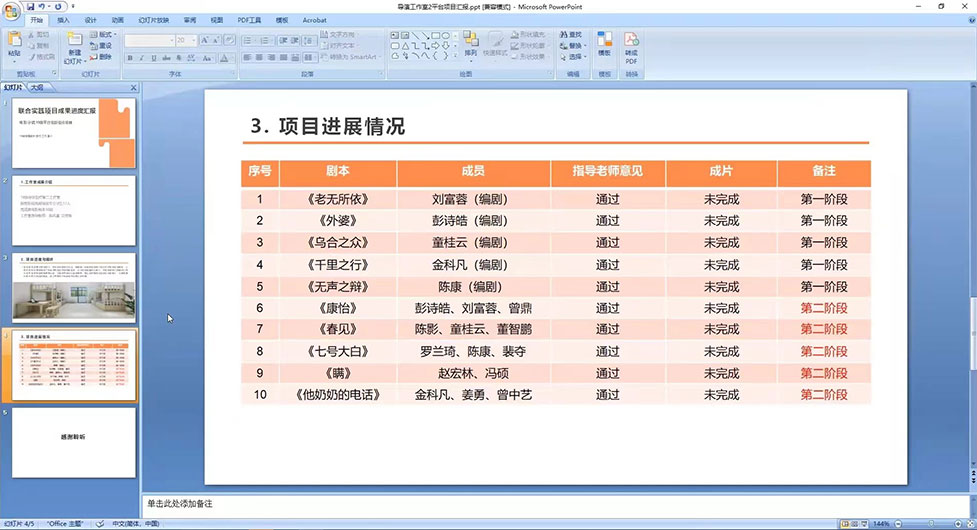Open the PDF工具 ribbon tab
977x530 pixels.
(x=251, y=19)
